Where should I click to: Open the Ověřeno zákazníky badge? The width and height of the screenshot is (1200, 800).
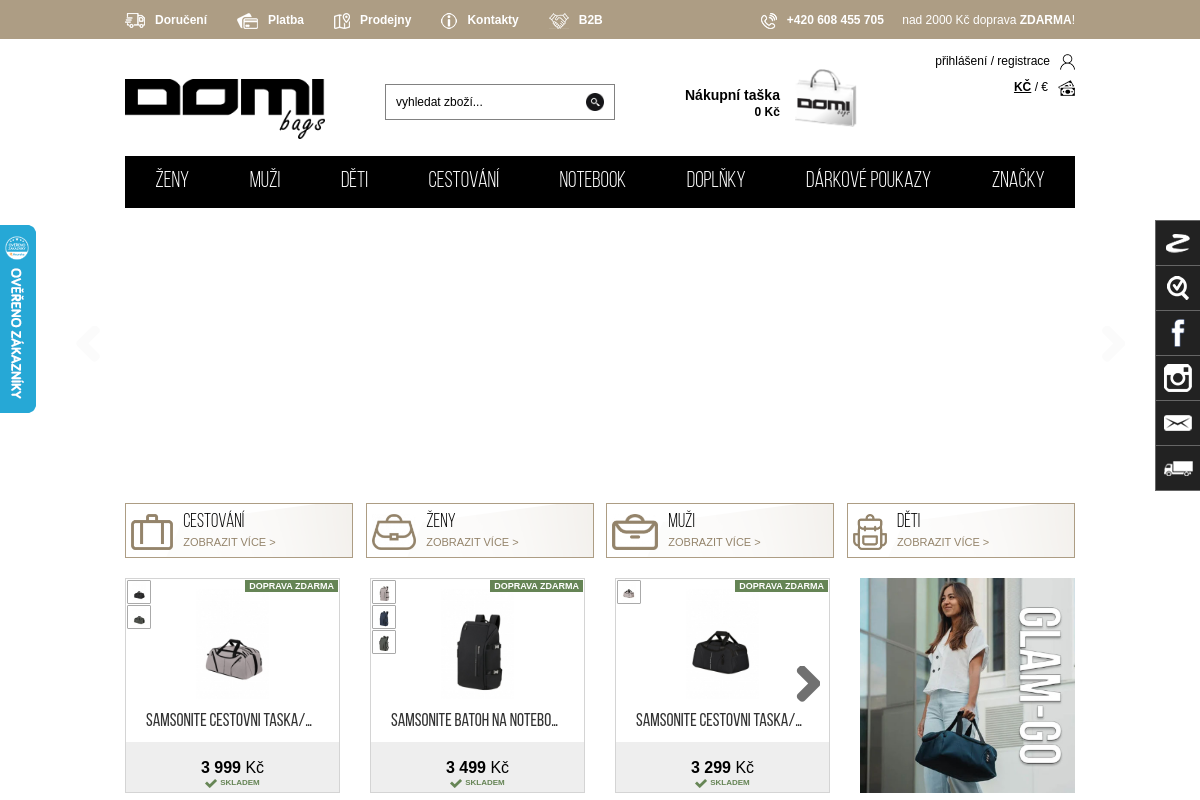[17, 319]
